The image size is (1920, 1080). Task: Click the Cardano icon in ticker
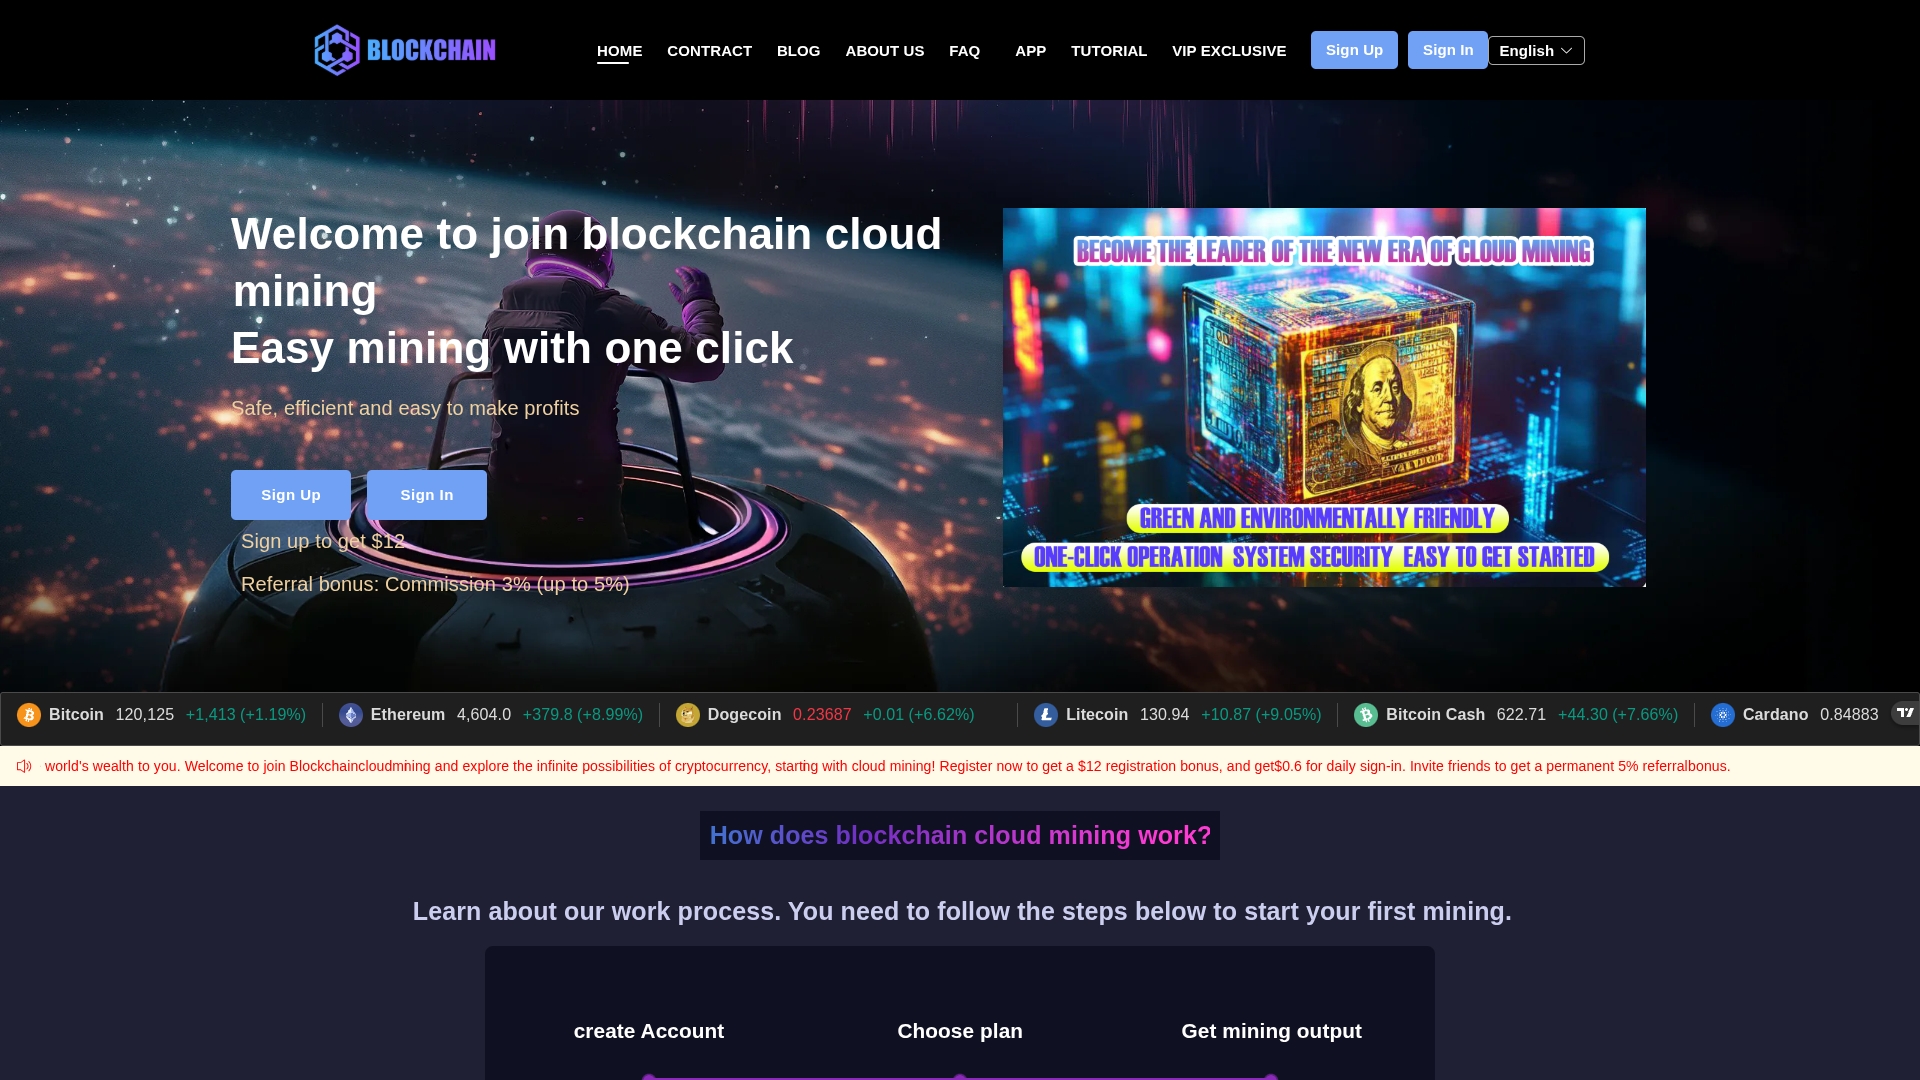click(1723, 715)
